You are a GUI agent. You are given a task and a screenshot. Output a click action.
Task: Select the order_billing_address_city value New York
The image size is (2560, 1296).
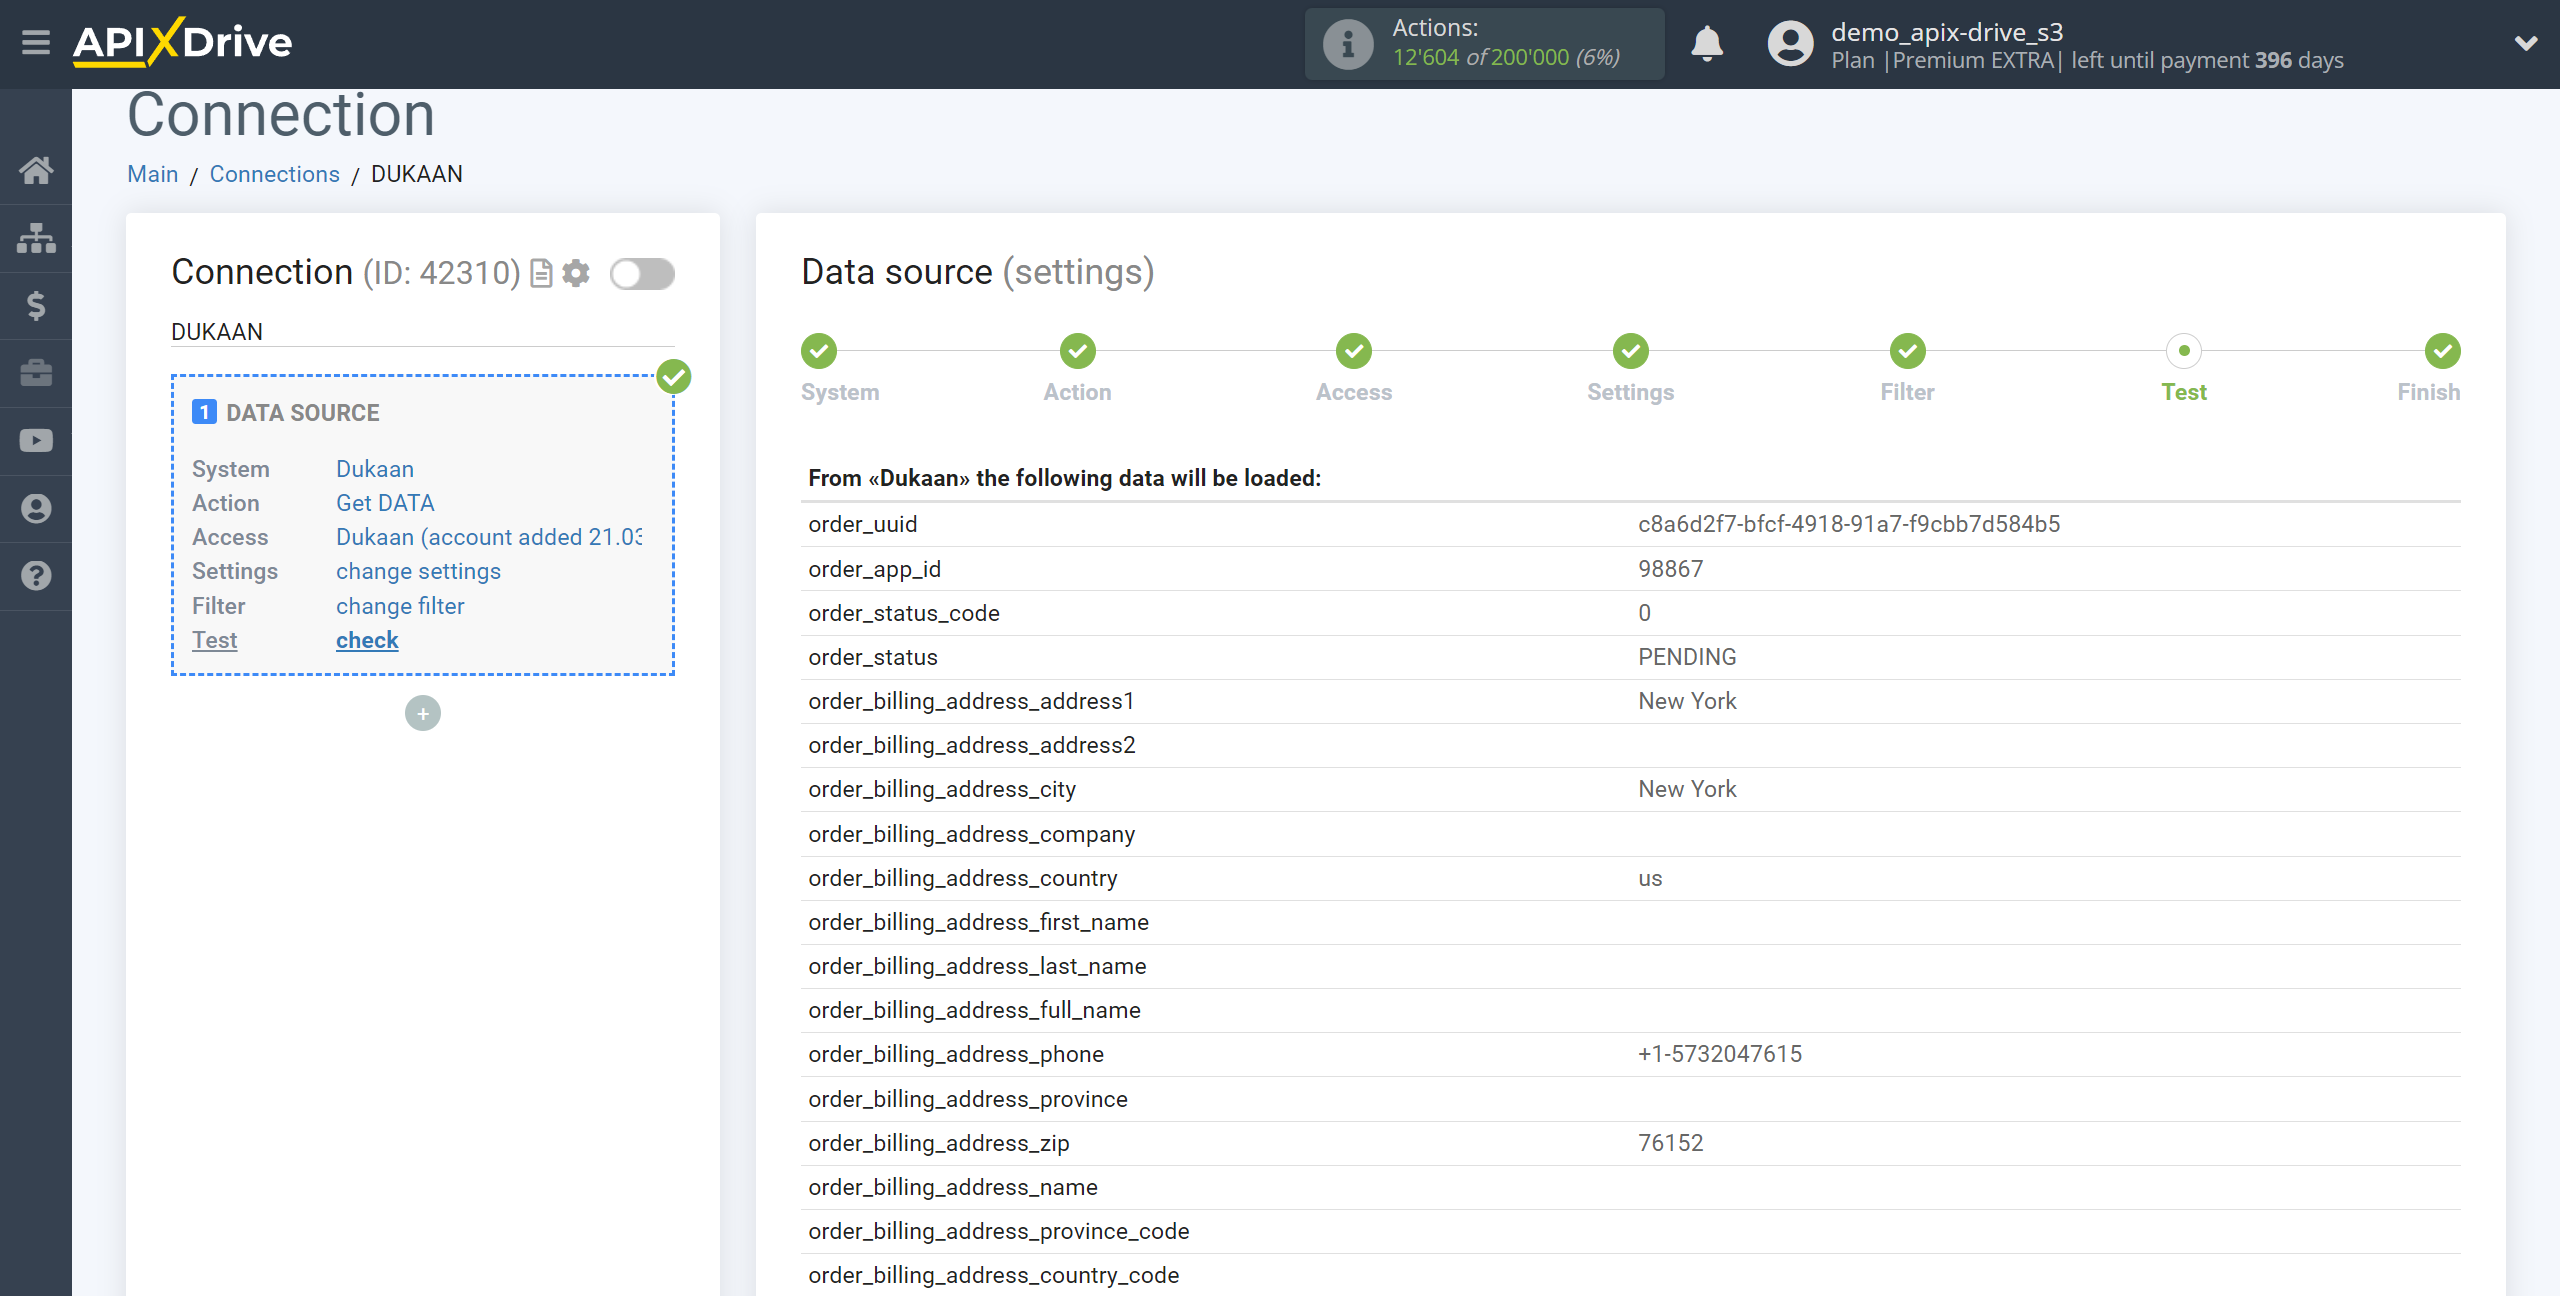1687,789
